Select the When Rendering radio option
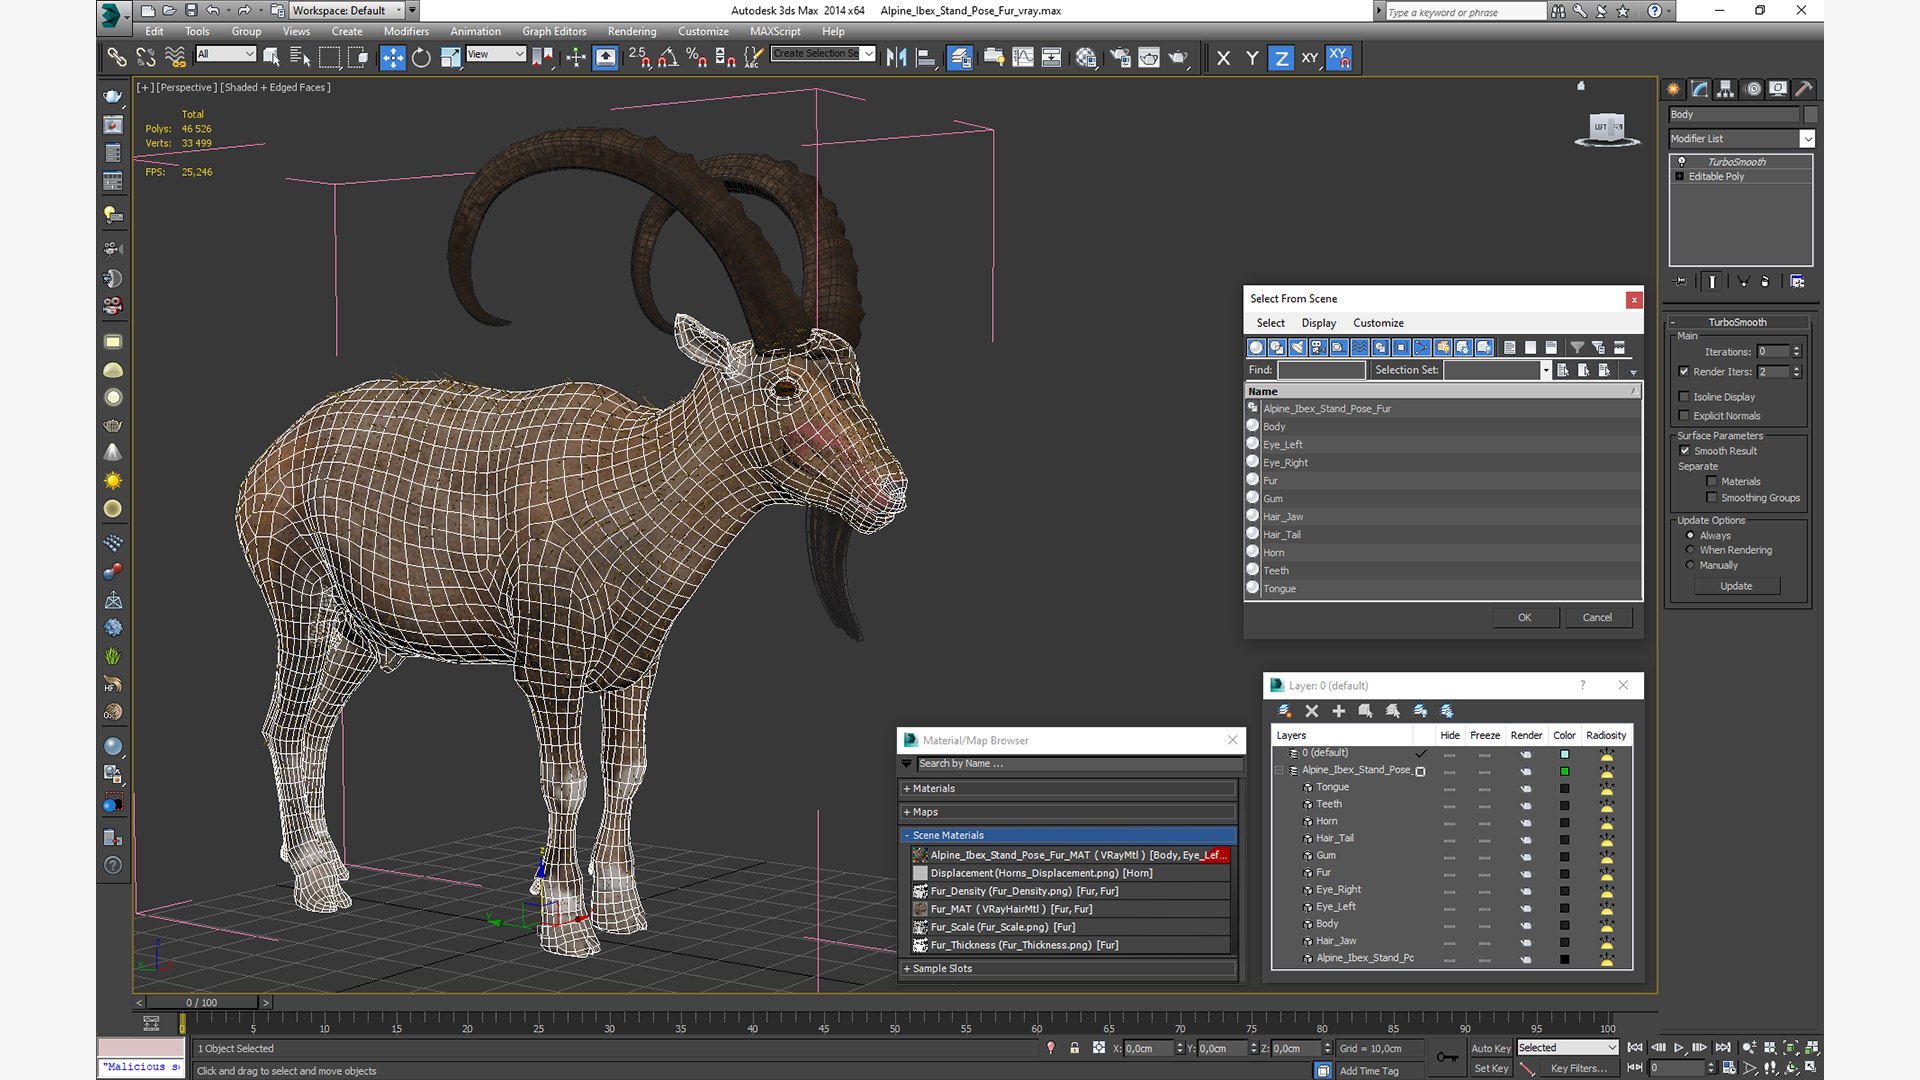Screen dimensions: 1920x1080 pos(1690,550)
